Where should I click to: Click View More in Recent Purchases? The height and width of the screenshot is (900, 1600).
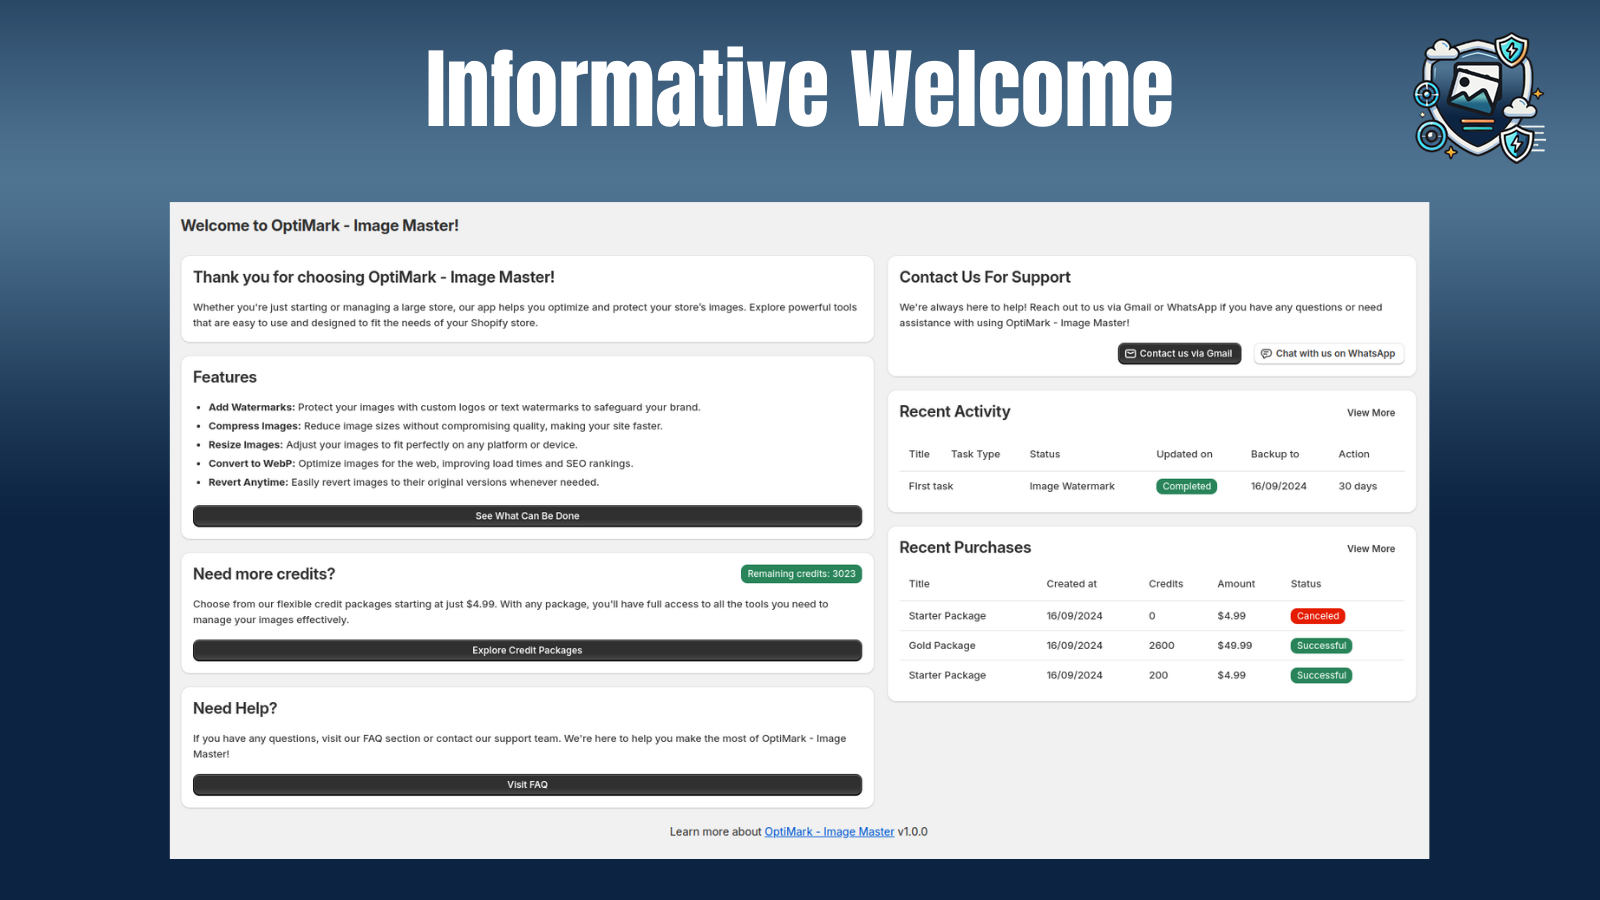pyautogui.click(x=1370, y=548)
